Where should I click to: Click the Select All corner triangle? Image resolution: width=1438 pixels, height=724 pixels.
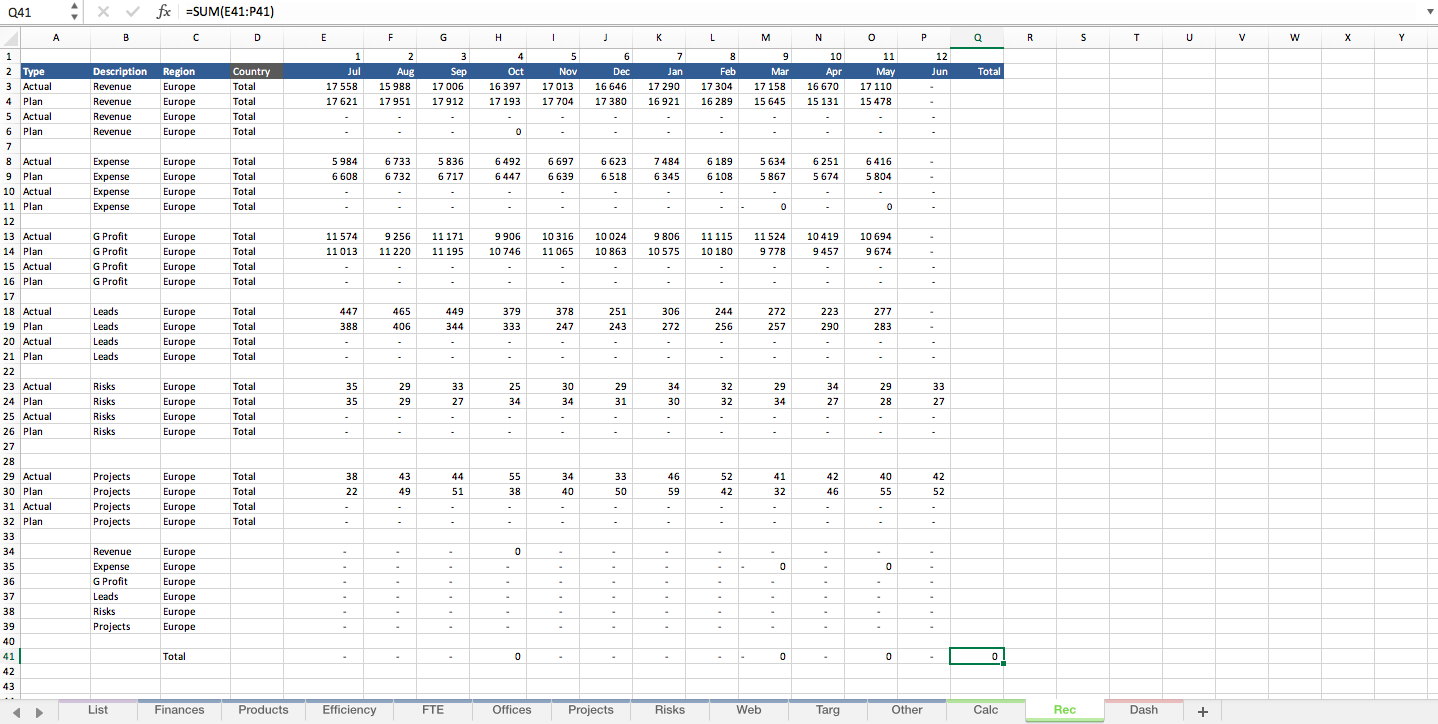tap(10, 38)
